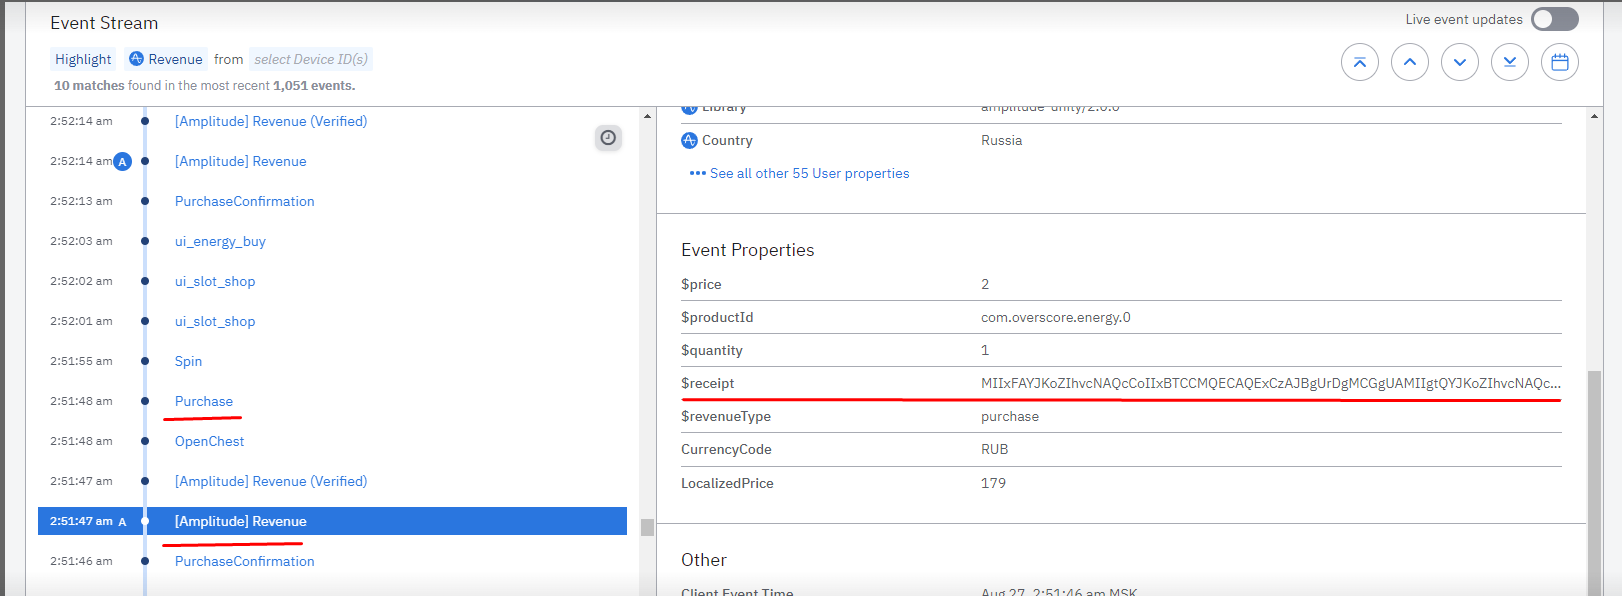Click the $revenueType value purchase
The height and width of the screenshot is (596, 1622).
click(x=1010, y=416)
